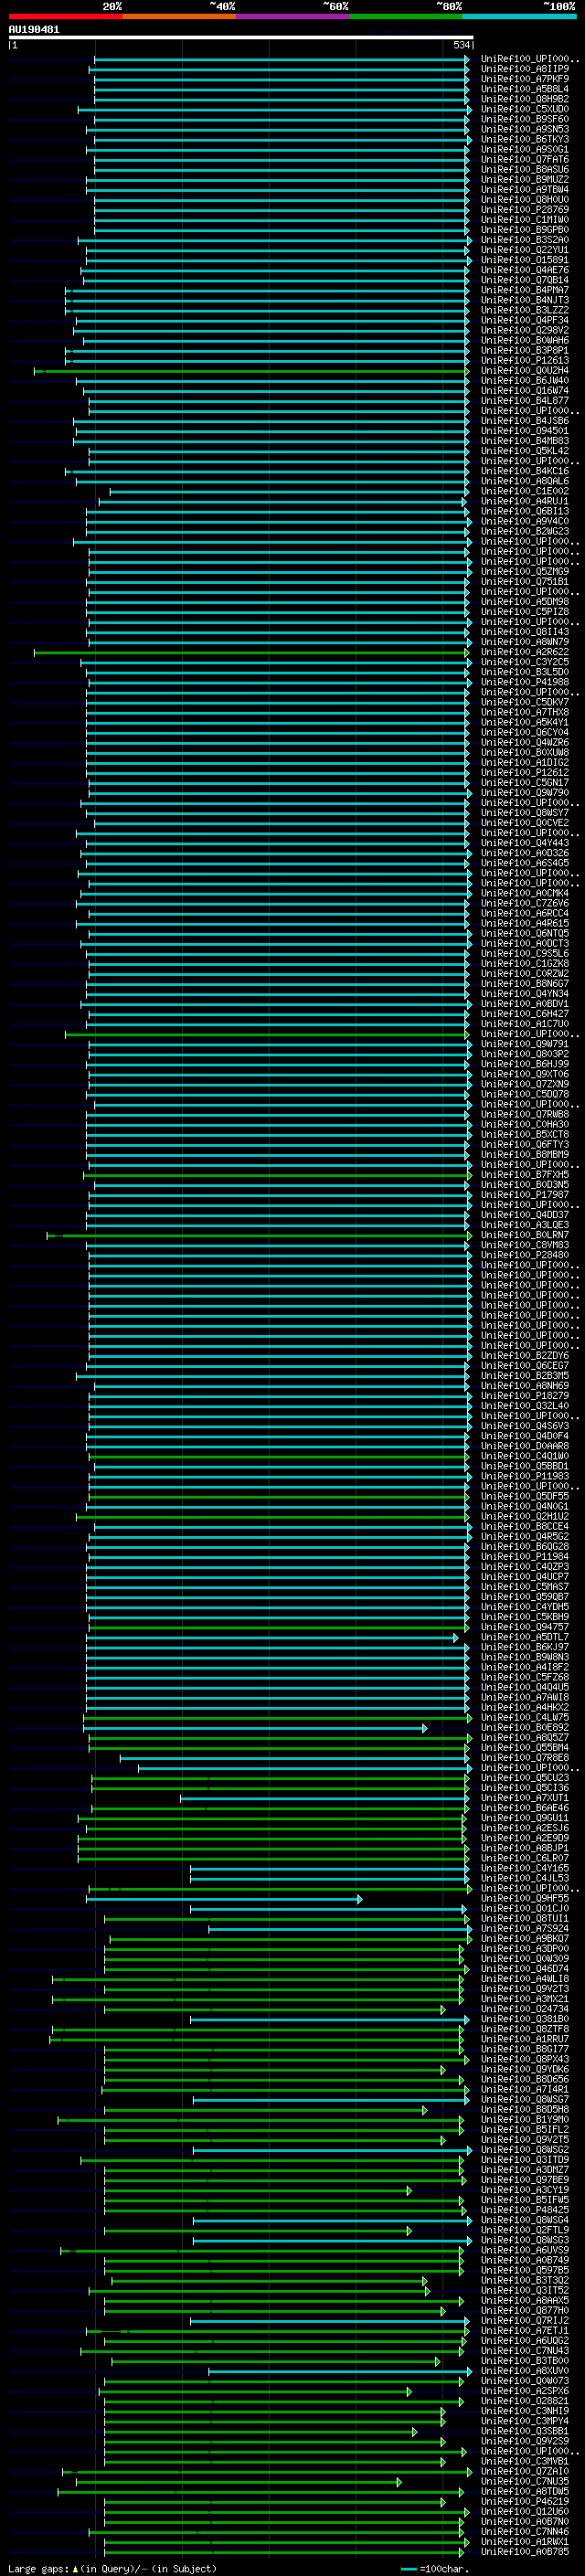Viewport: 585px width, 2576px height.
Task: Click the last hit label UniRef100_A0B785
Action: coord(525,2551)
